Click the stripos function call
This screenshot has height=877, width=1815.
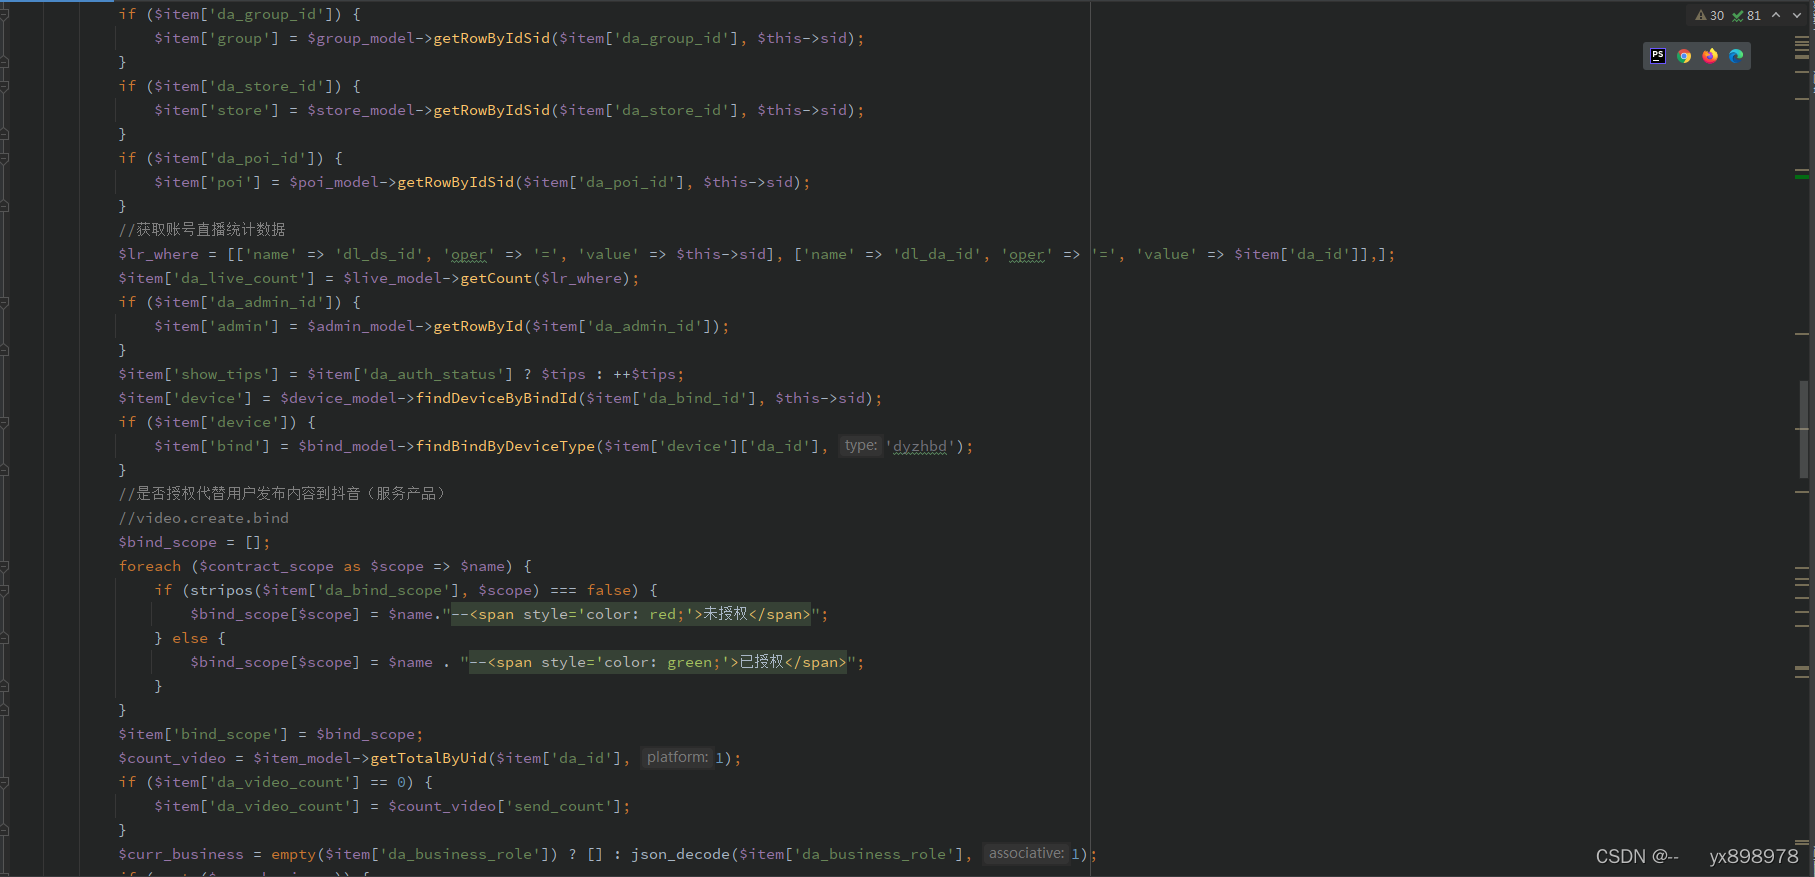point(222,591)
